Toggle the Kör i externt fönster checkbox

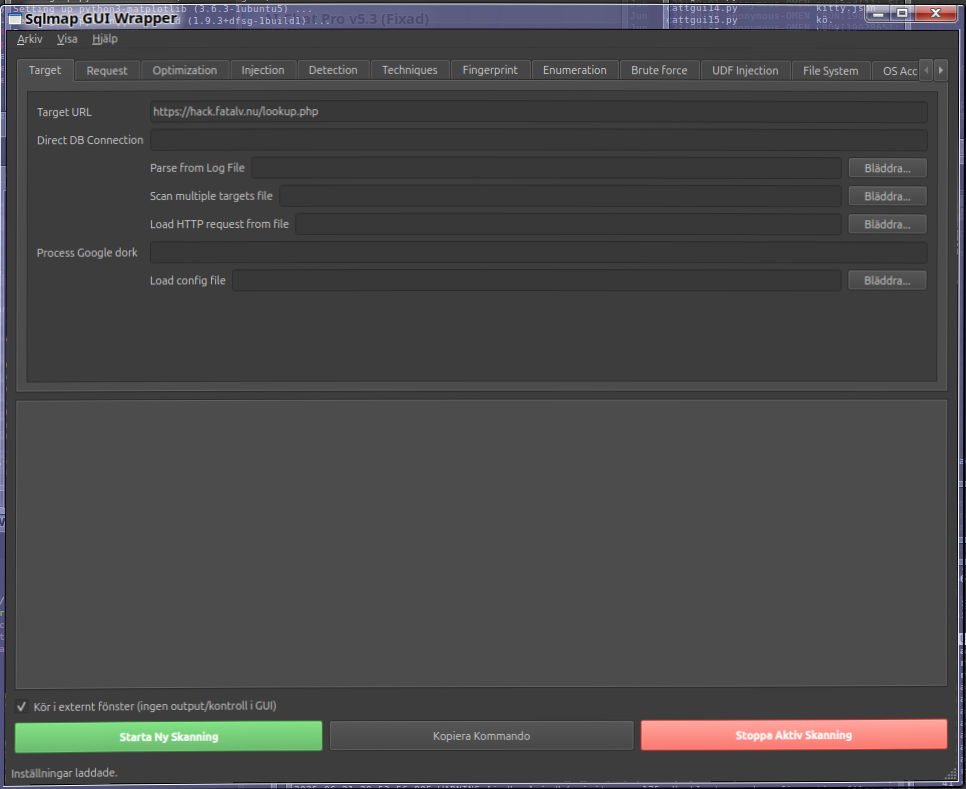(20, 705)
